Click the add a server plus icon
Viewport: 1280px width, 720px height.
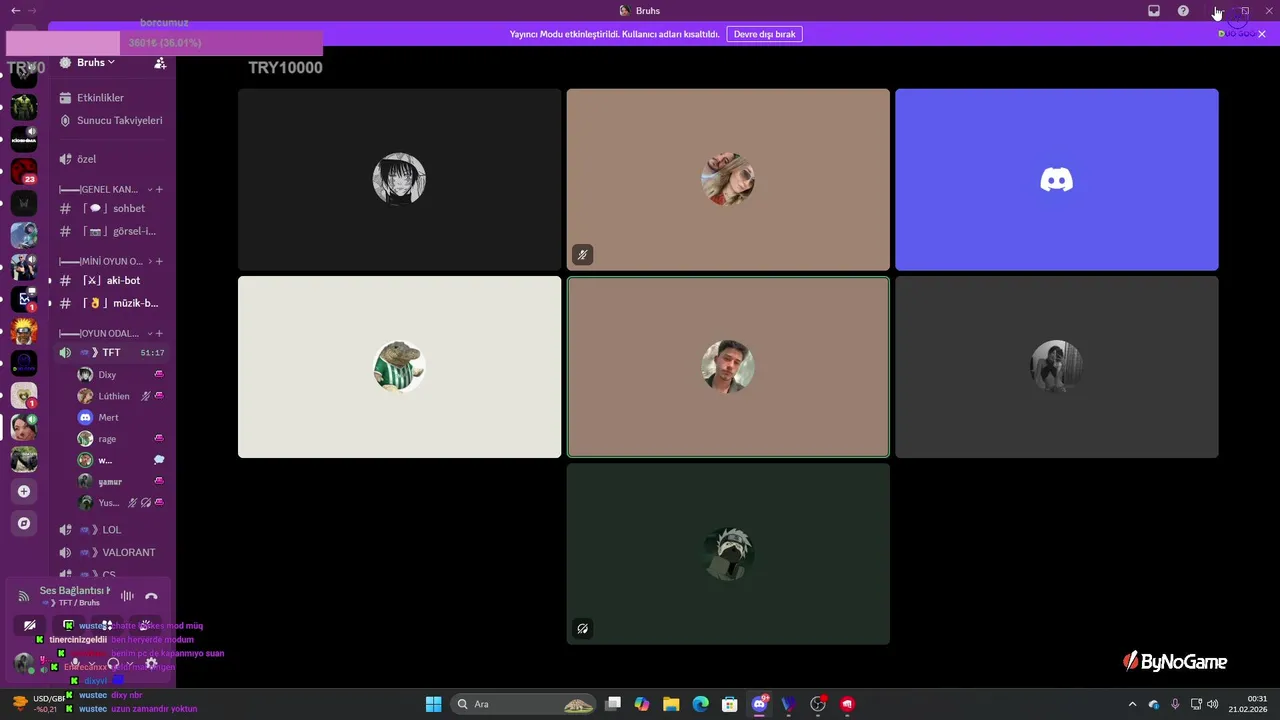click(24, 491)
